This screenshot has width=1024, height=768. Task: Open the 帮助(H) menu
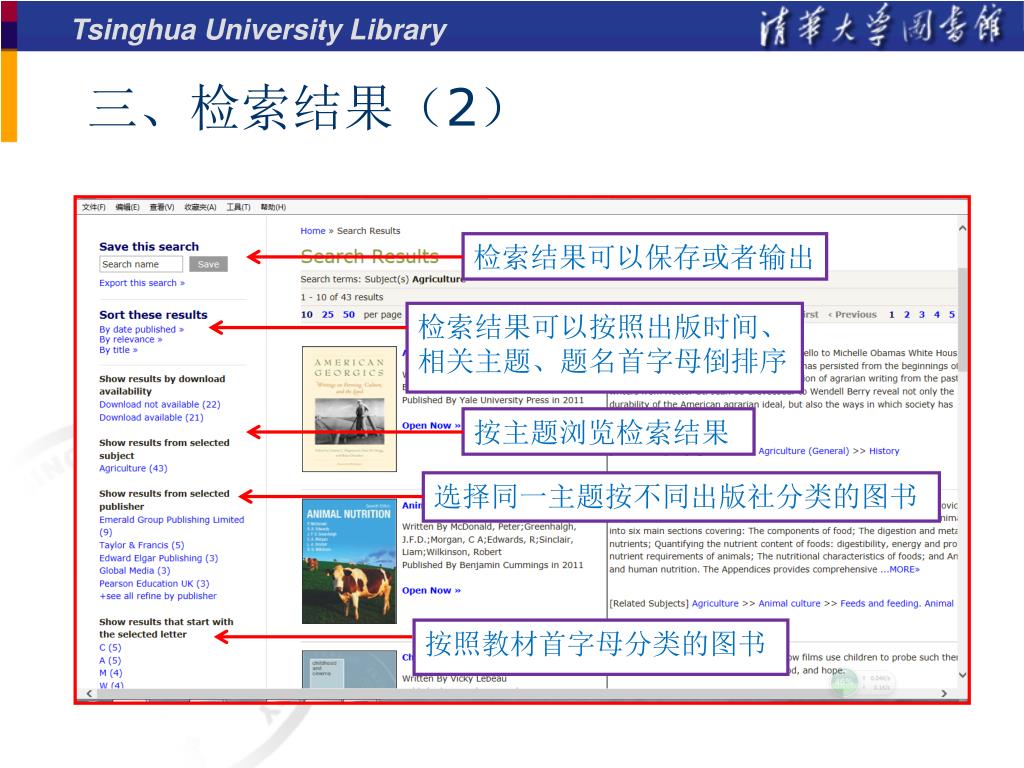tap(273, 207)
